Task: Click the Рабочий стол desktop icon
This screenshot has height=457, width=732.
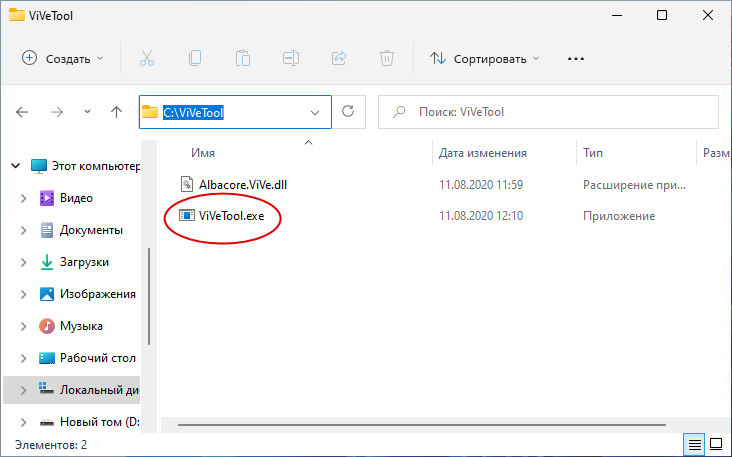Action: click(47, 358)
